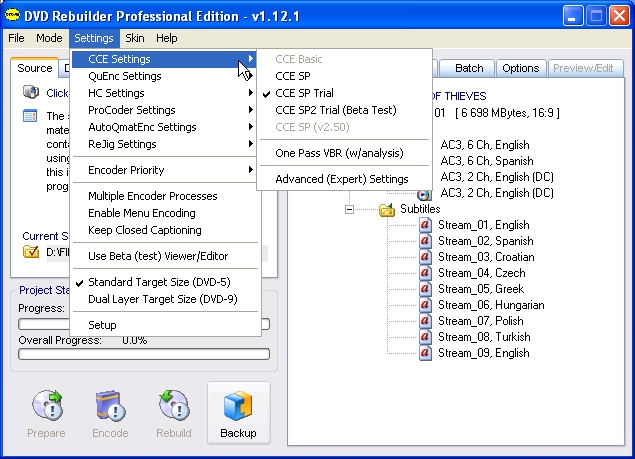Click the Stream_07 Polish subtitle icon

click(425, 321)
